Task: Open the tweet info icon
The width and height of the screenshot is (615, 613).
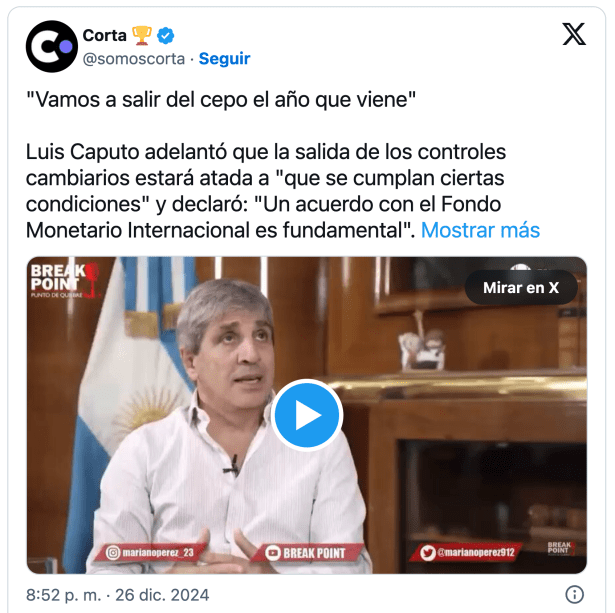Action: coord(575,594)
